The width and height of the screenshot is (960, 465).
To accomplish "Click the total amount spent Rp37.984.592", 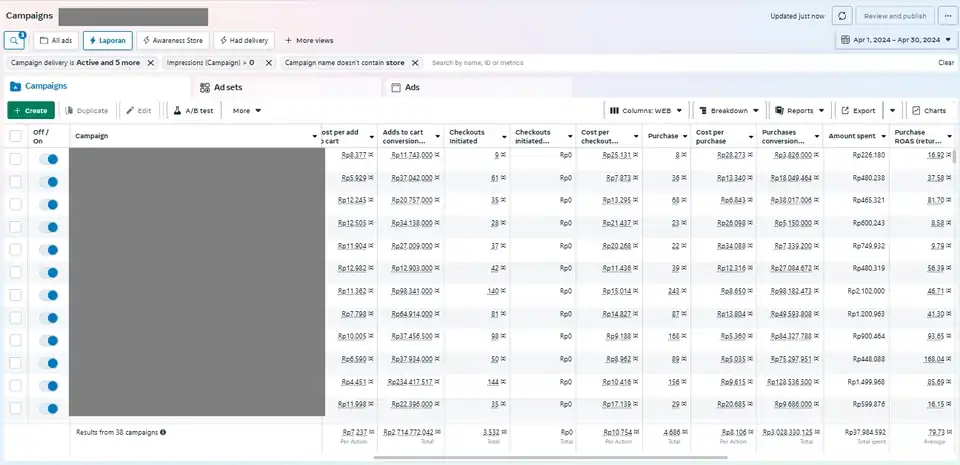I will pyautogui.click(x=864, y=432).
